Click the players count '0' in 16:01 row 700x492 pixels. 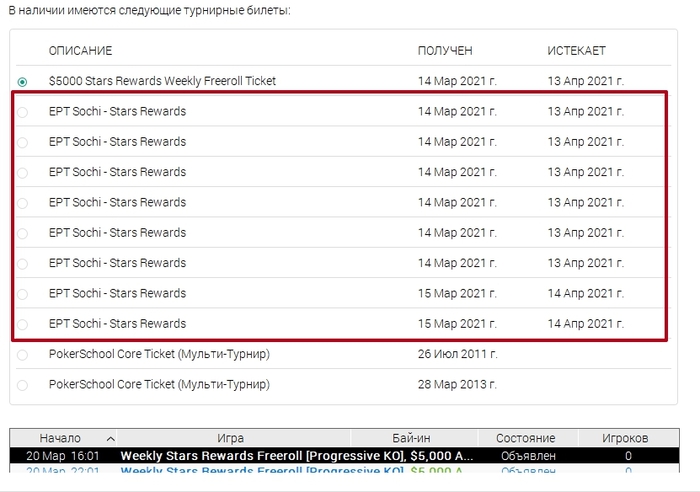[x=629, y=456]
